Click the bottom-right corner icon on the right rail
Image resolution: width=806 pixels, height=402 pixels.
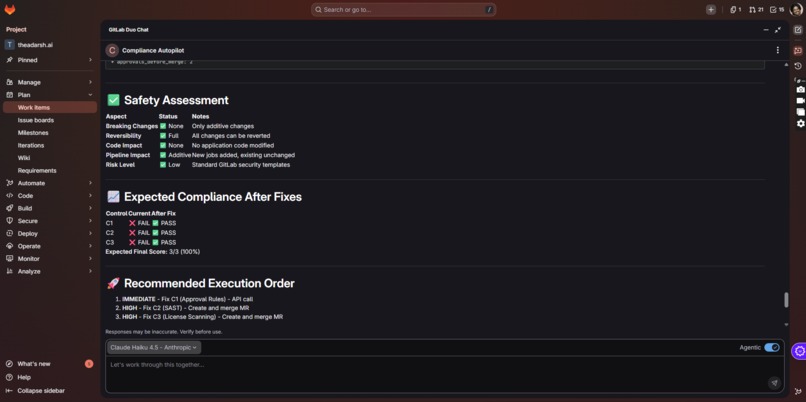pos(798,391)
